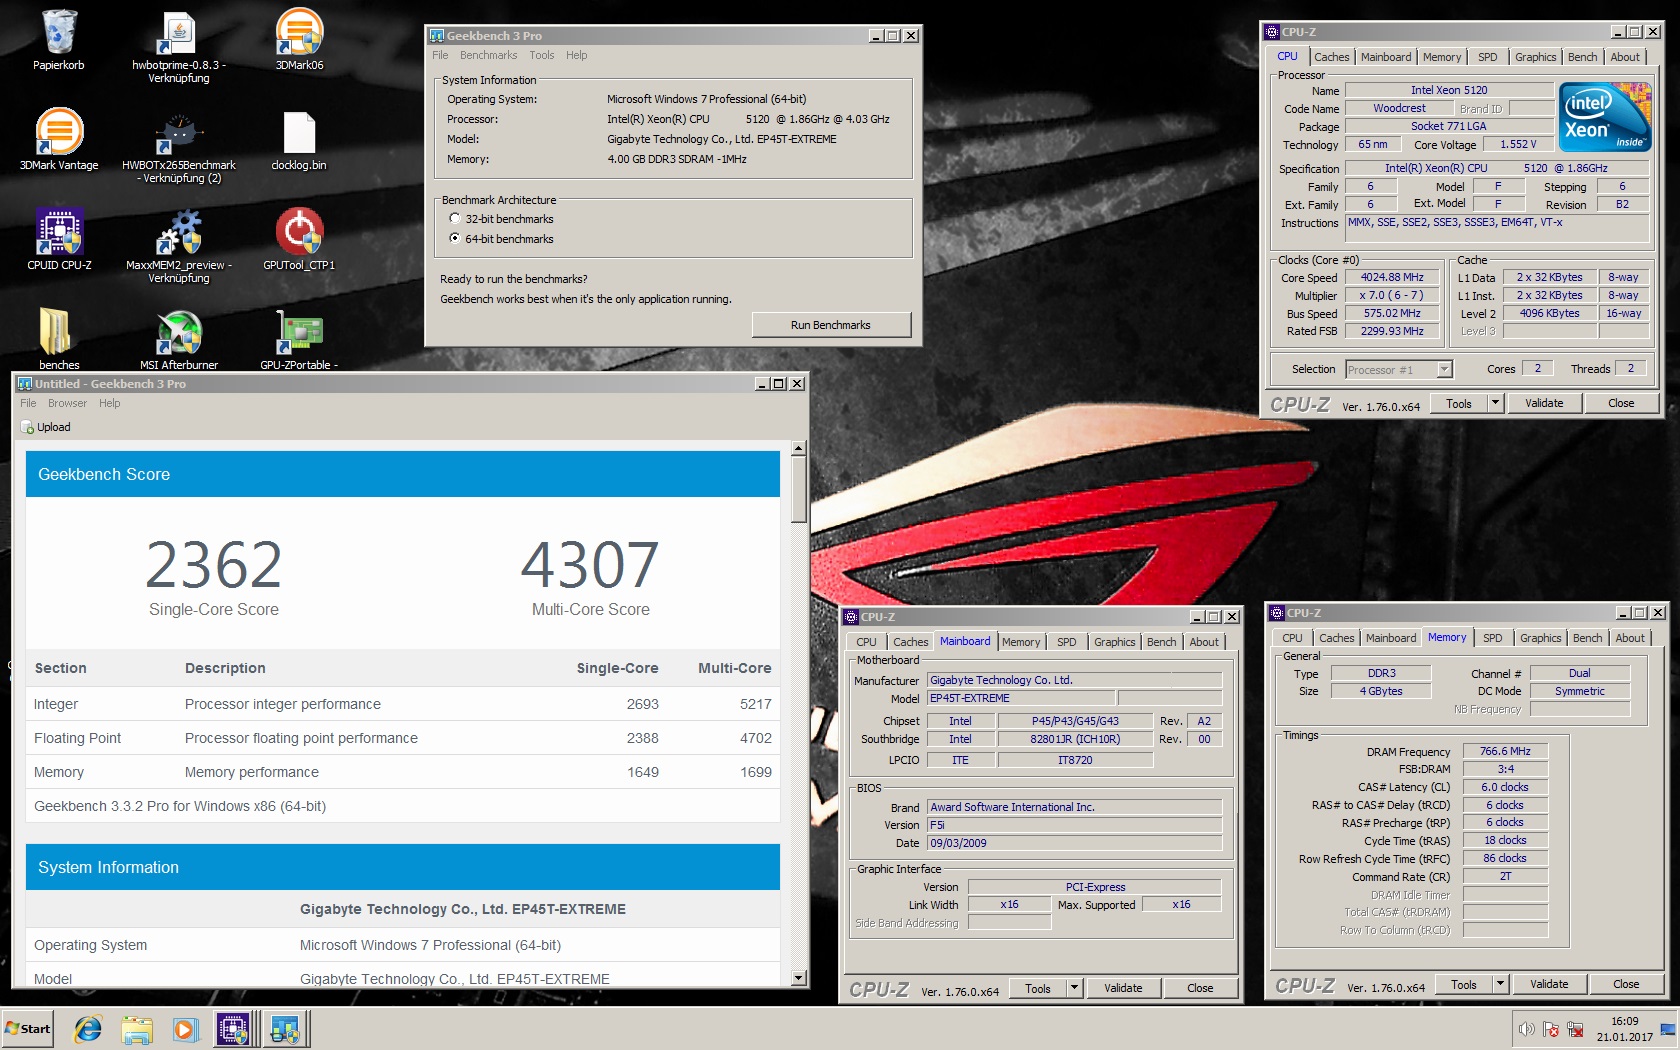
Task: Open the MaxxMEM2_preview shortcut icon
Action: [x=179, y=232]
